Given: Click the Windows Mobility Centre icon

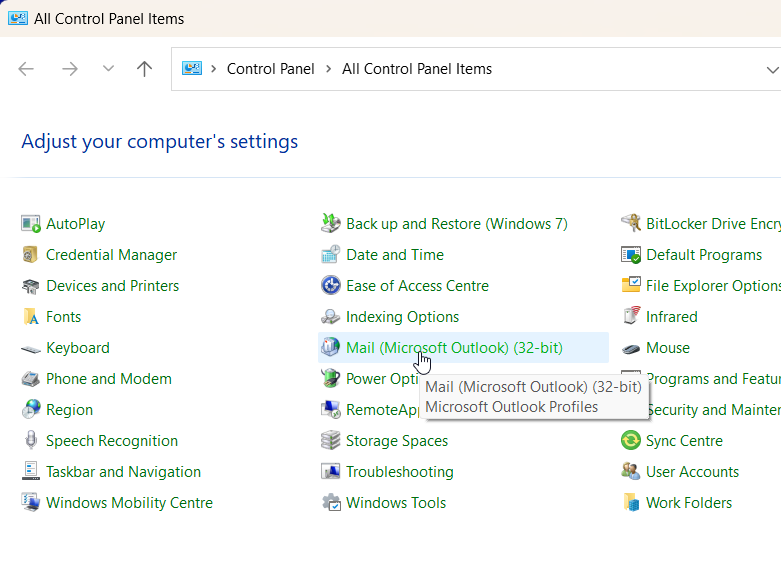Looking at the screenshot, I should click(31, 503).
